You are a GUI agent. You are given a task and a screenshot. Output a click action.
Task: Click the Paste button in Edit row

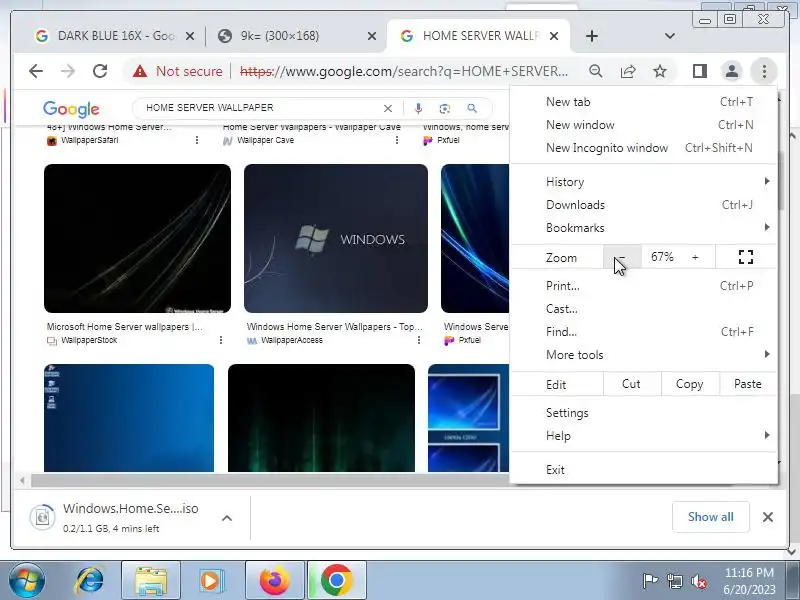click(748, 384)
